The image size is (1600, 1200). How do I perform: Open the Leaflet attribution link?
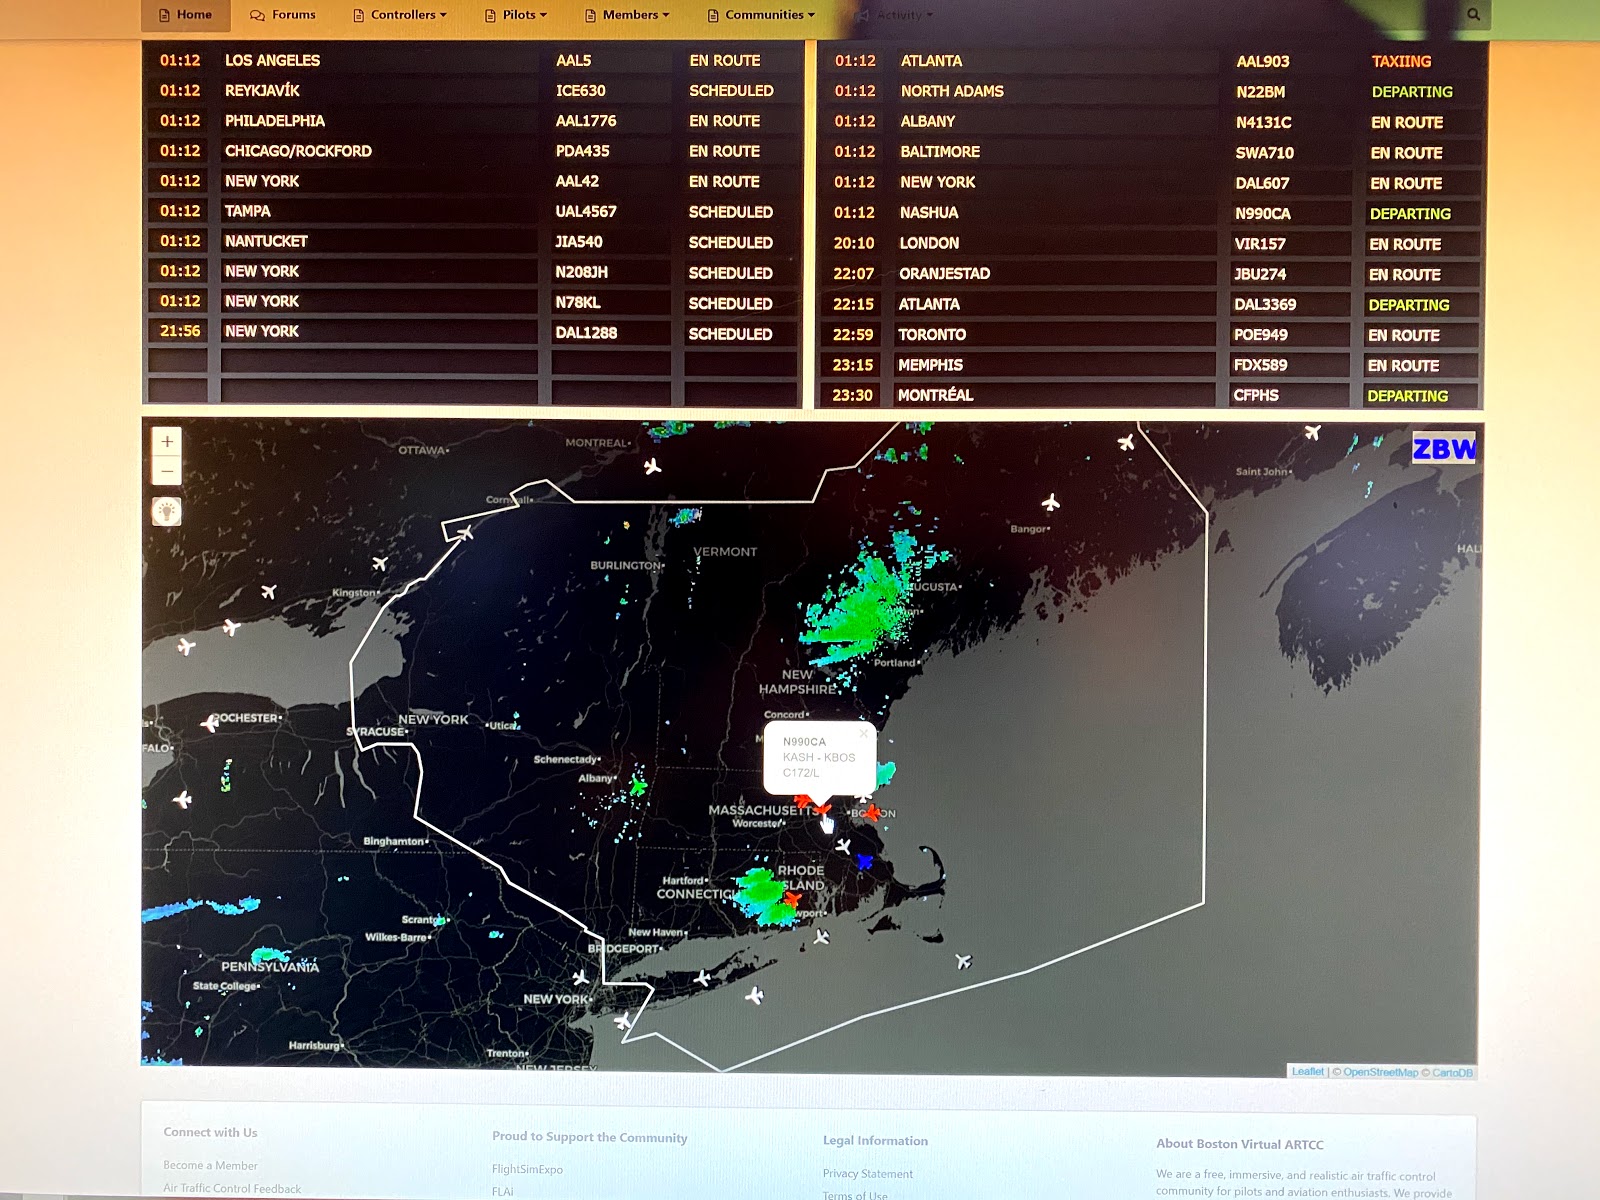1307,1072
